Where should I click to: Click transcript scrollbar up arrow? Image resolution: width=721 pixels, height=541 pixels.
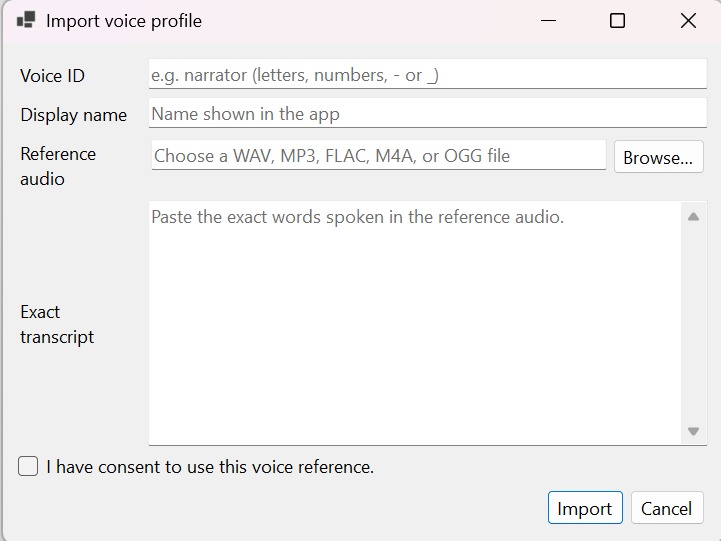pyautogui.click(x=693, y=216)
